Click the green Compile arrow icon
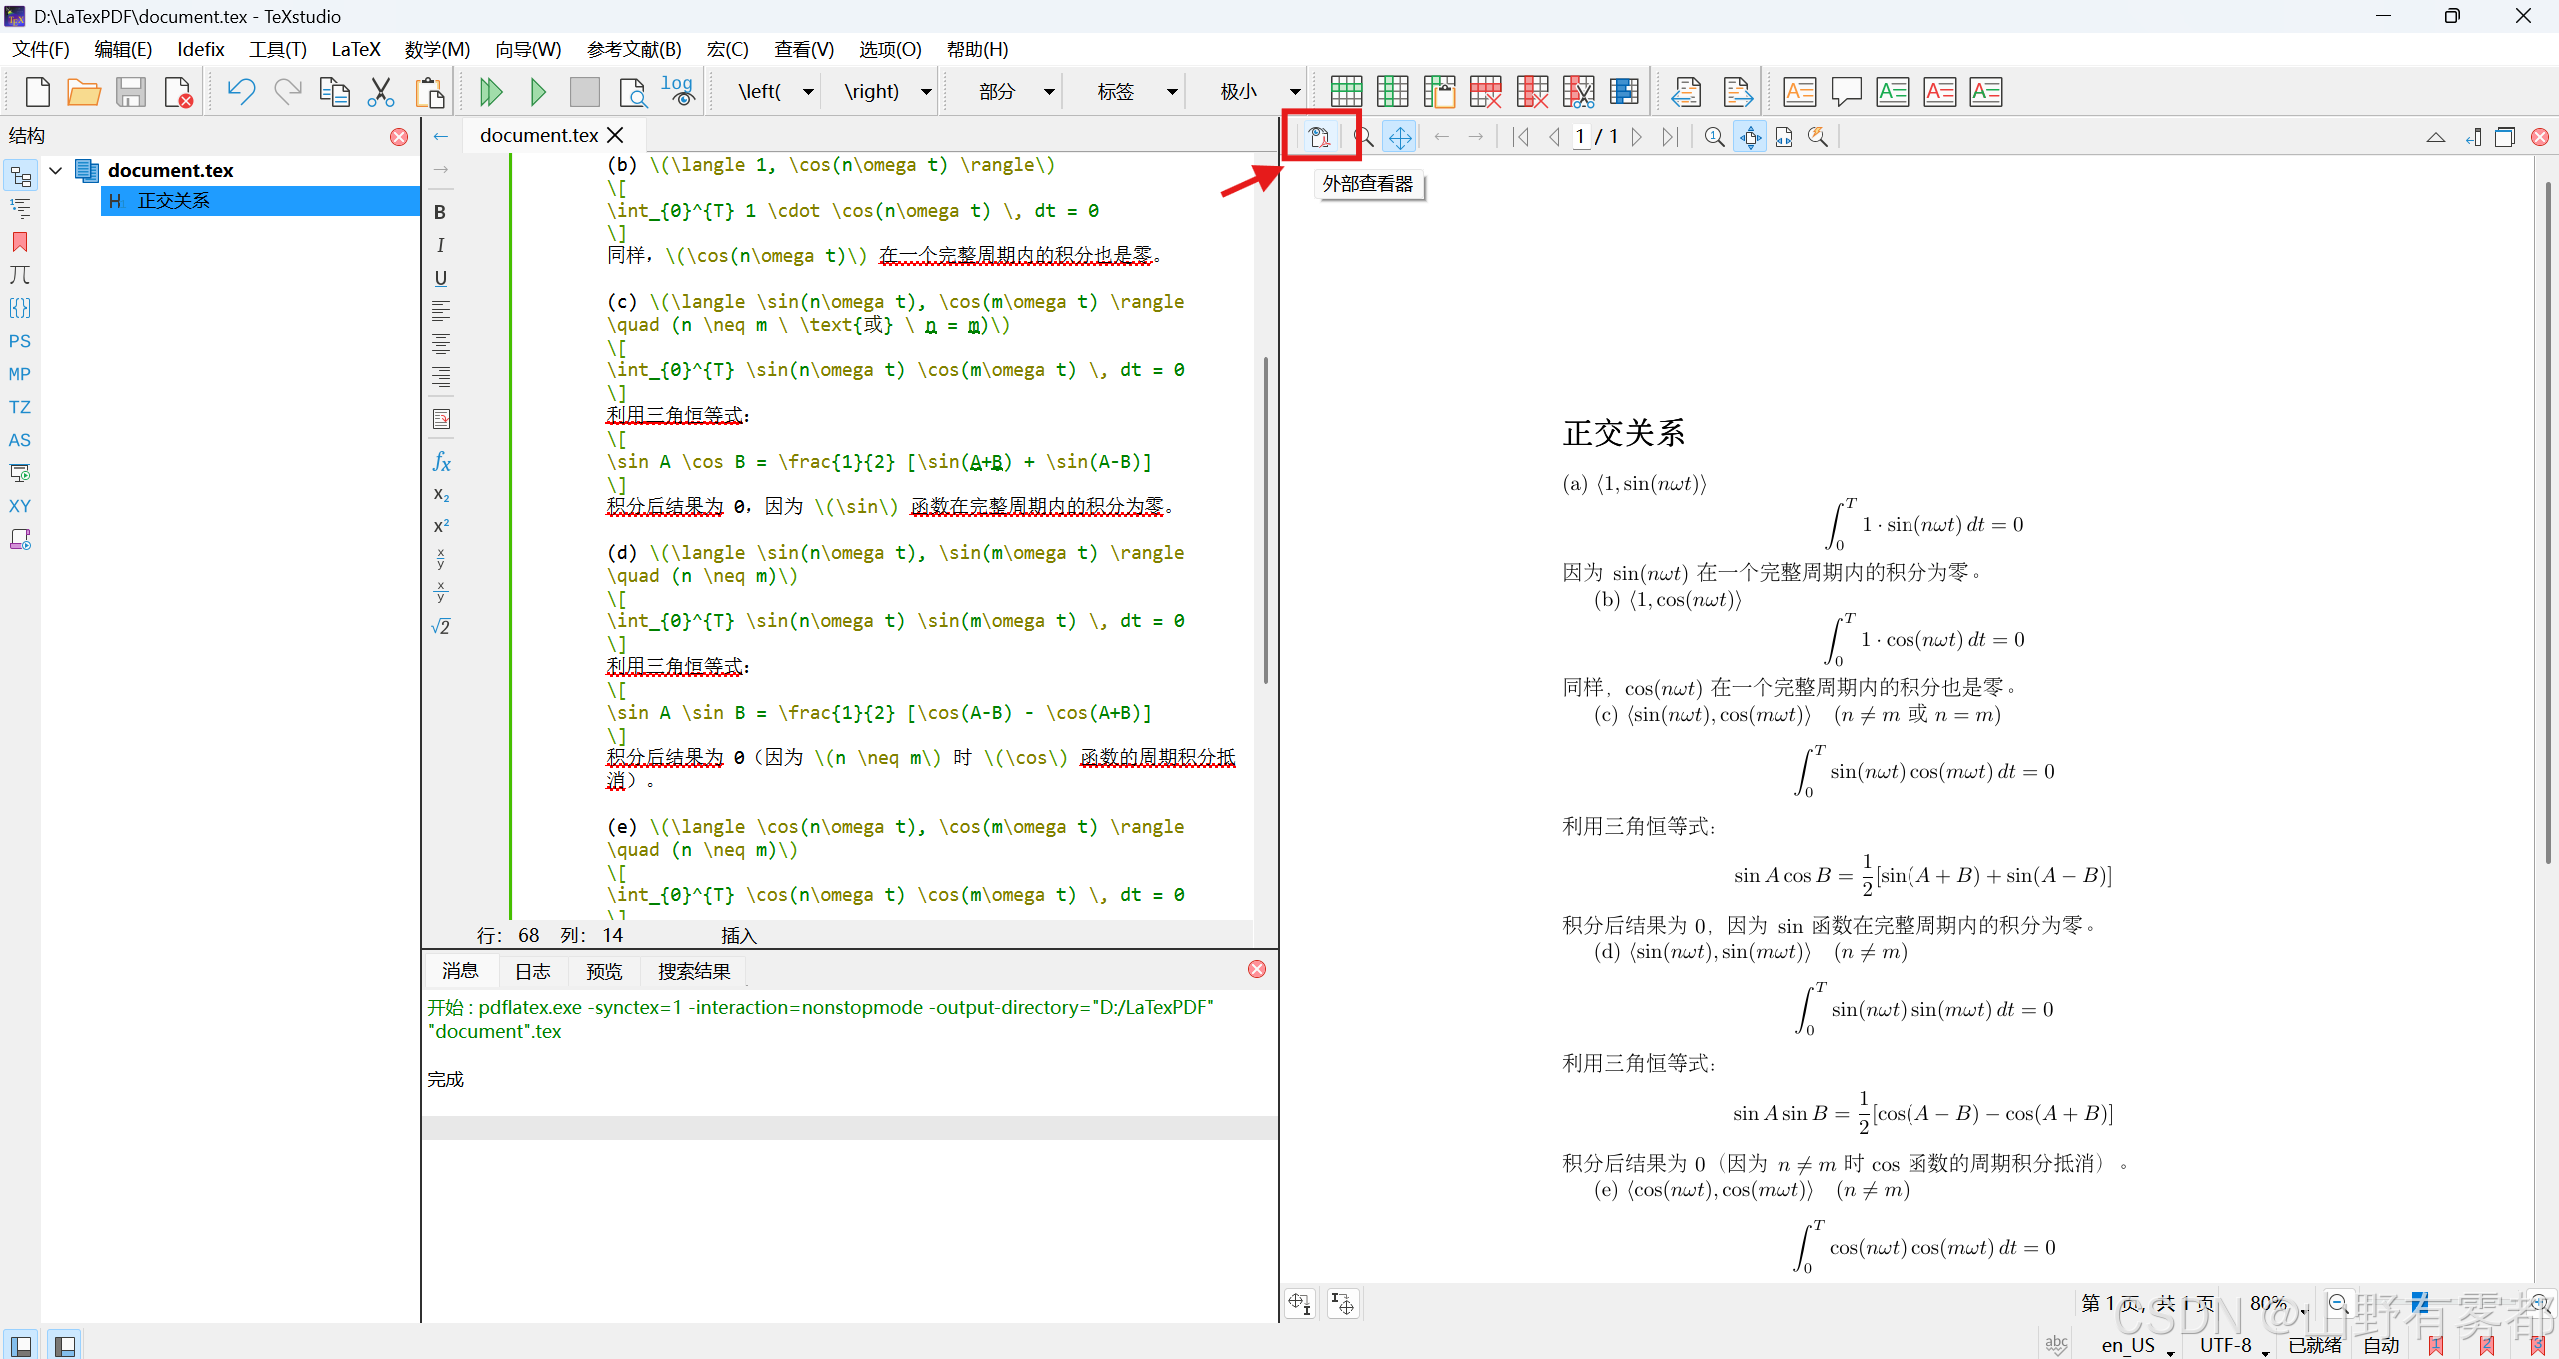The width and height of the screenshot is (2559, 1359). 538,92
